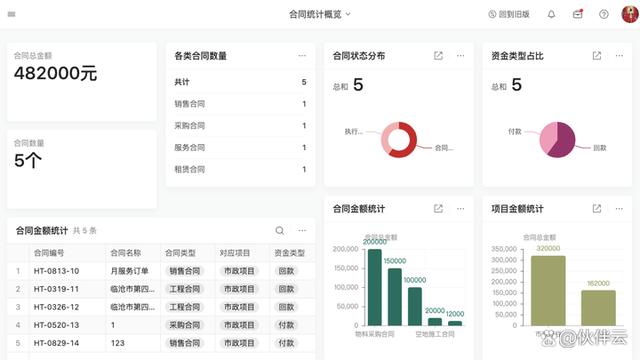640x360 pixels.
Task: Open fullscreen icon for 项目金额统计
Action: pyautogui.click(x=597, y=209)
